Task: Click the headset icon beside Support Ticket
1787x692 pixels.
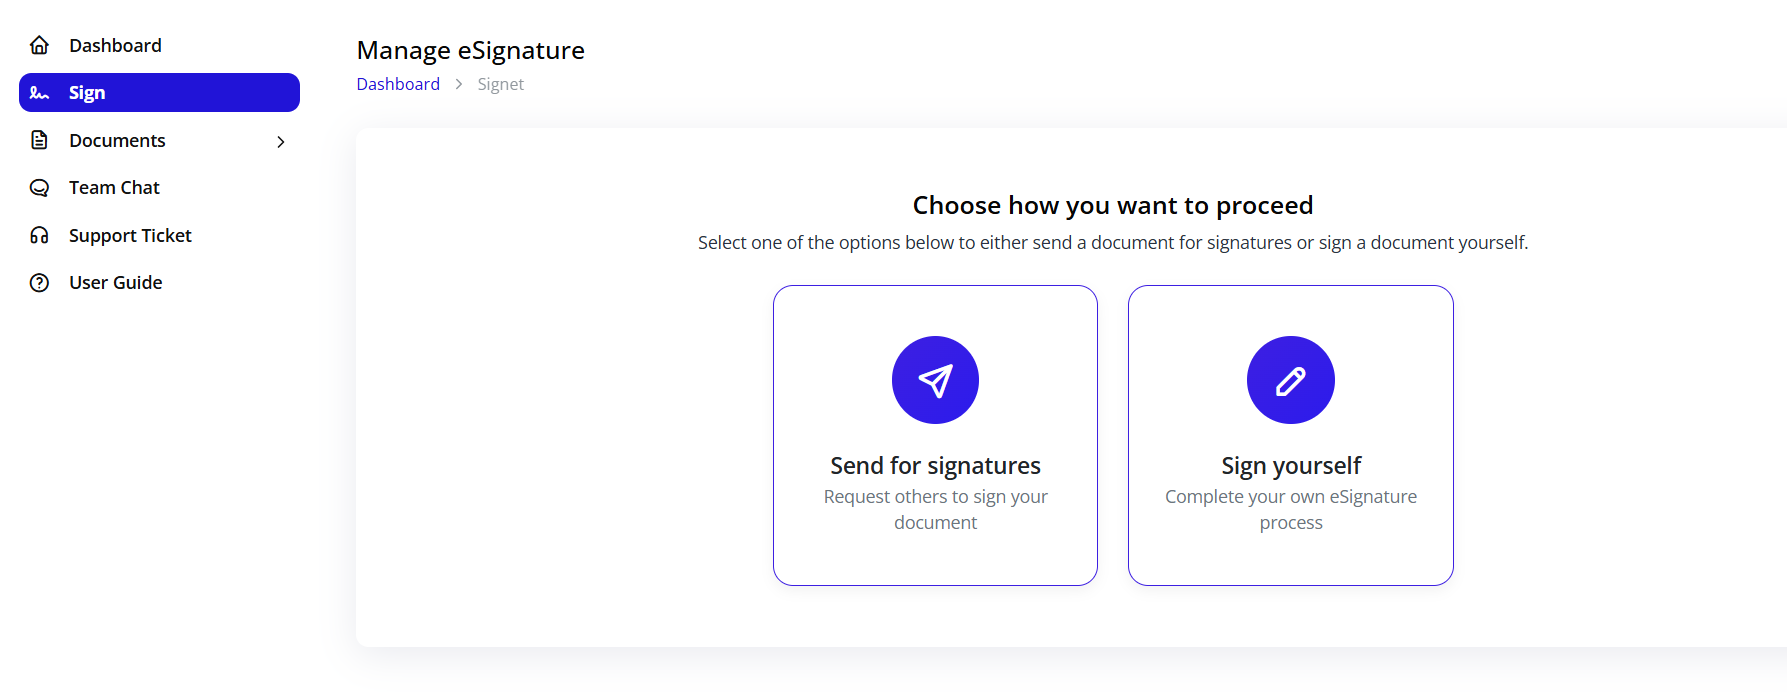Action: click(38, 234)
